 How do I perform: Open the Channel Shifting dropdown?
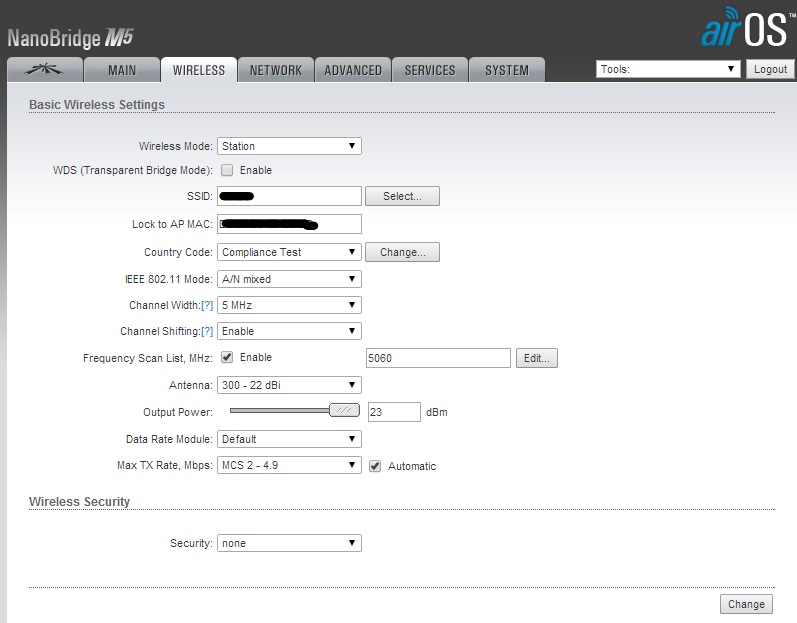pyautogui.click(x=289, y=331)
